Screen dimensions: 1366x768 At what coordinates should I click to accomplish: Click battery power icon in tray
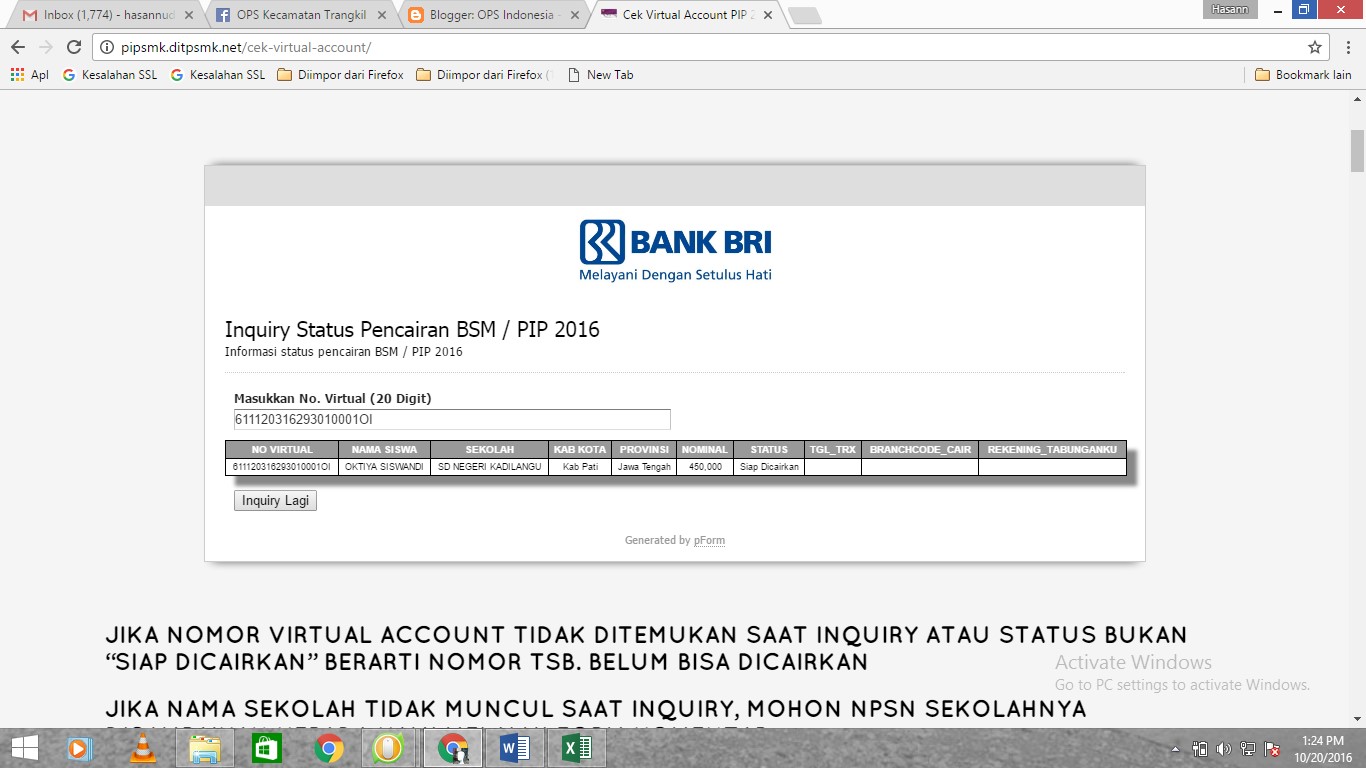tap(1201, 748)
